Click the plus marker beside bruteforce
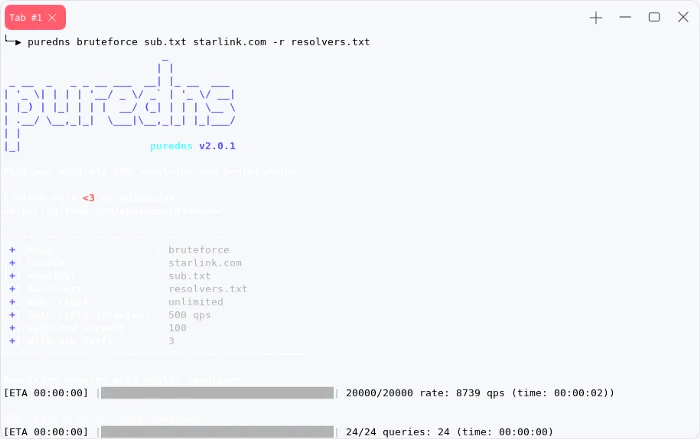The height and width of the screenshot is (439, 700). (12, 250)
